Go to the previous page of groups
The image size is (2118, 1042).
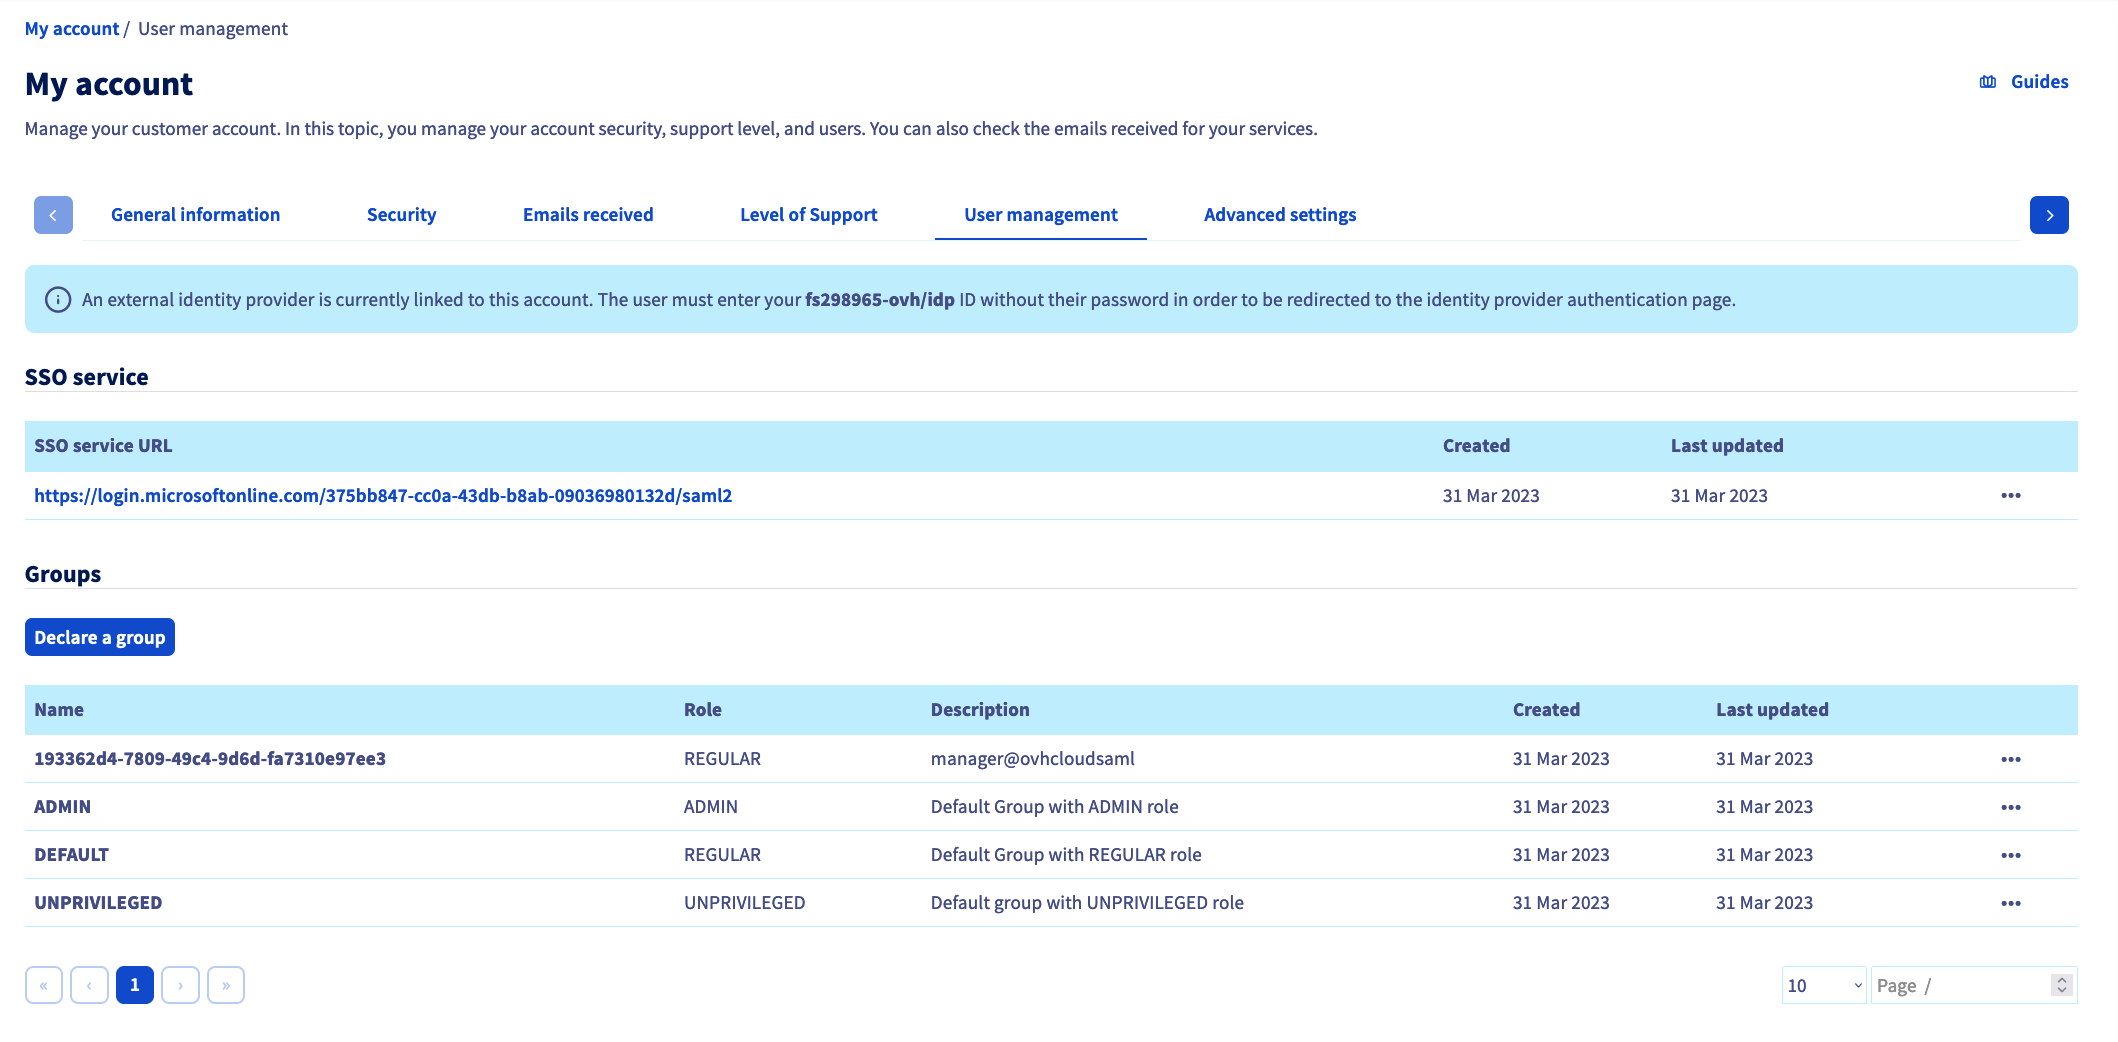(x=89, y=985)
